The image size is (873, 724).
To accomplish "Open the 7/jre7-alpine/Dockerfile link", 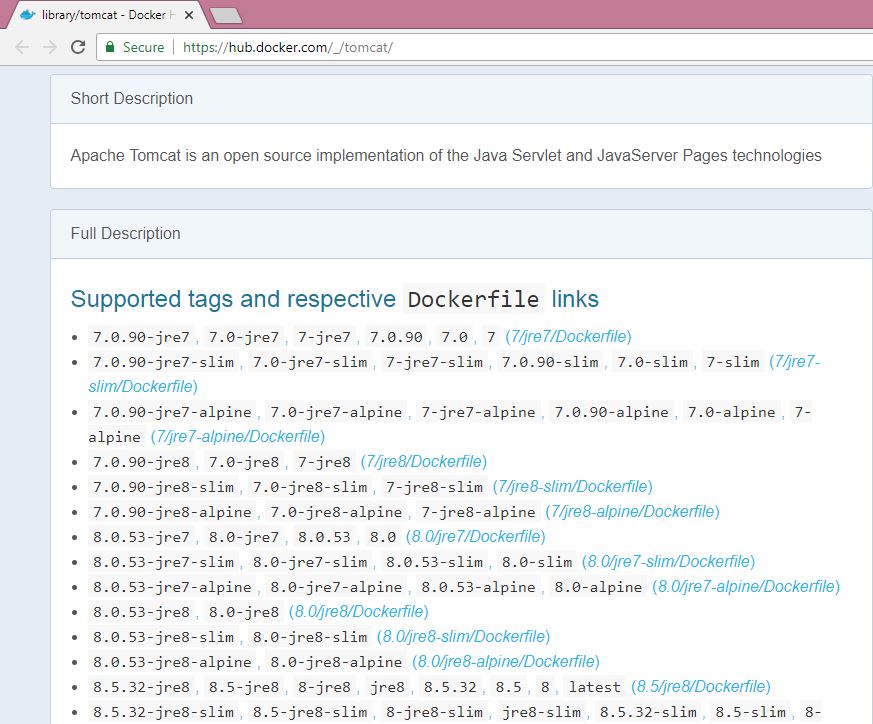I will (238, 436).
